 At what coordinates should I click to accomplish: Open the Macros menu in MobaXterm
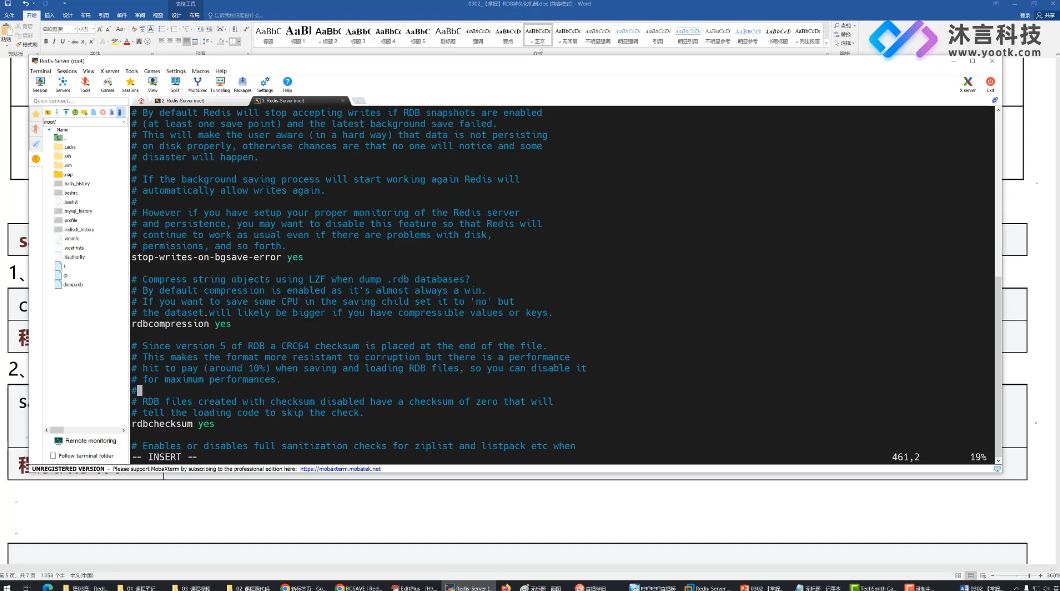pyautogui.click(x=200, y=70)
